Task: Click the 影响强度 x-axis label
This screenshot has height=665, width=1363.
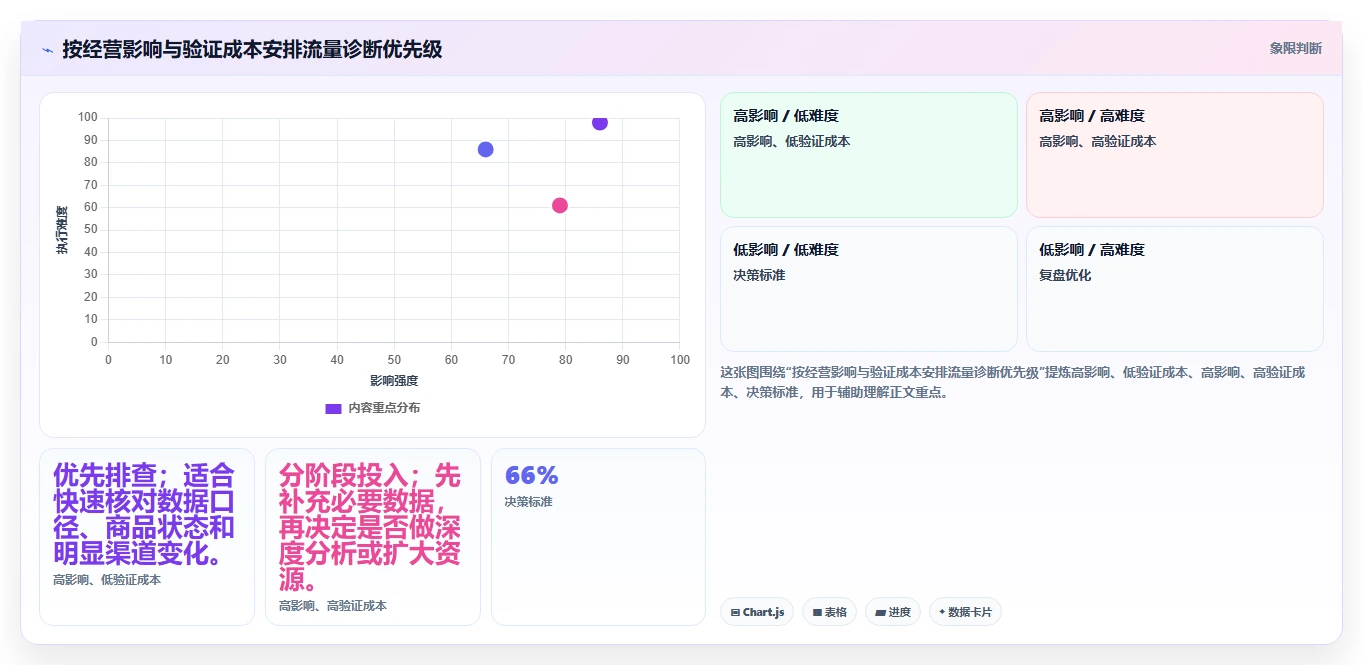Action: [x=394, y=380]
